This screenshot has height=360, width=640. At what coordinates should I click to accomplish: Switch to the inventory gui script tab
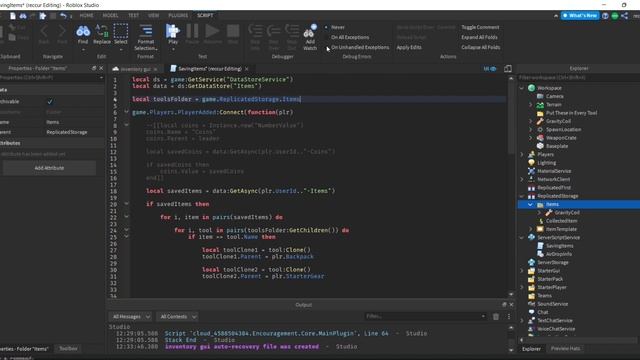click(135, 69)
